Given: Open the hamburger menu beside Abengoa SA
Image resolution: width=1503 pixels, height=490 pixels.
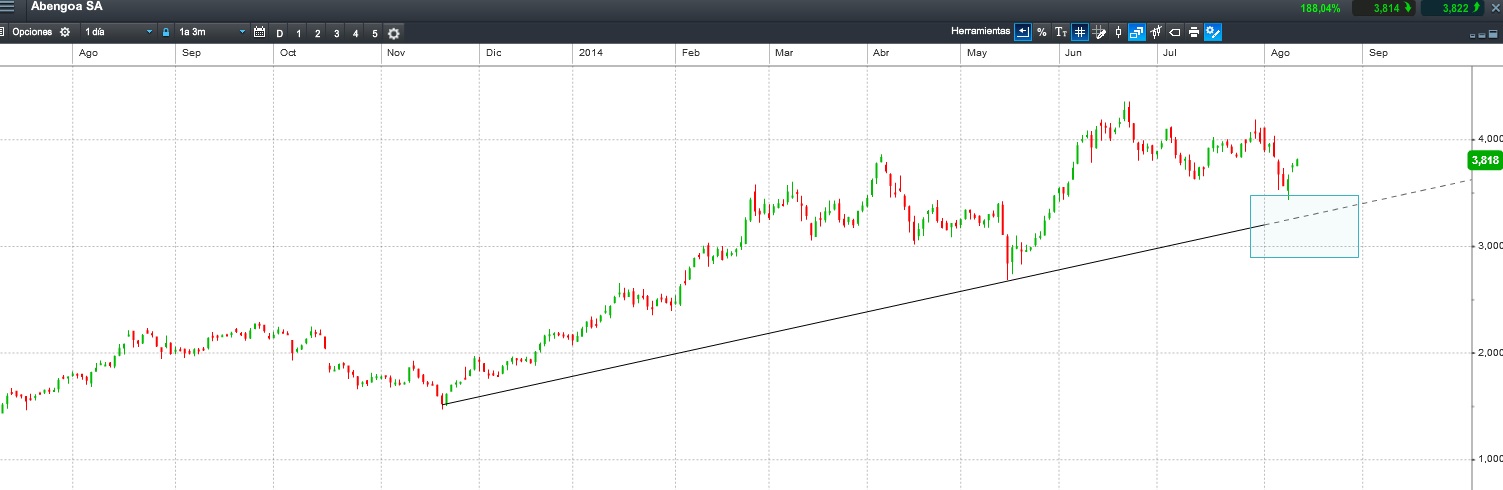Looking at the screenshot, I should point(8,7).
